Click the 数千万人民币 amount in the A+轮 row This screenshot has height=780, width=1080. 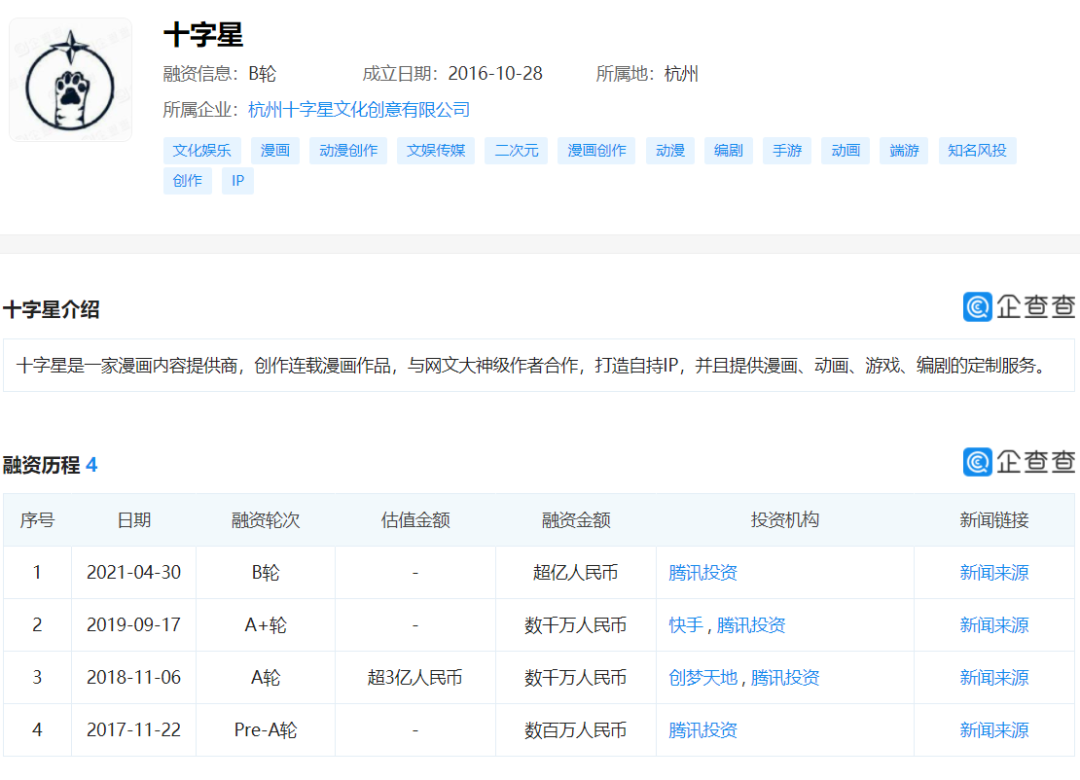[x=576, y=625]
